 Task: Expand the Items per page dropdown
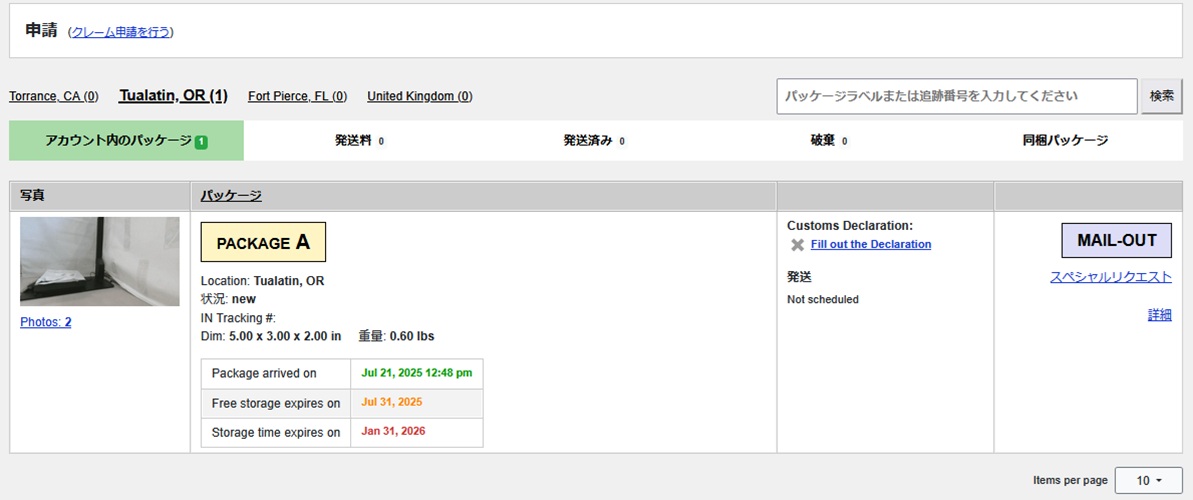(1148, 481)
